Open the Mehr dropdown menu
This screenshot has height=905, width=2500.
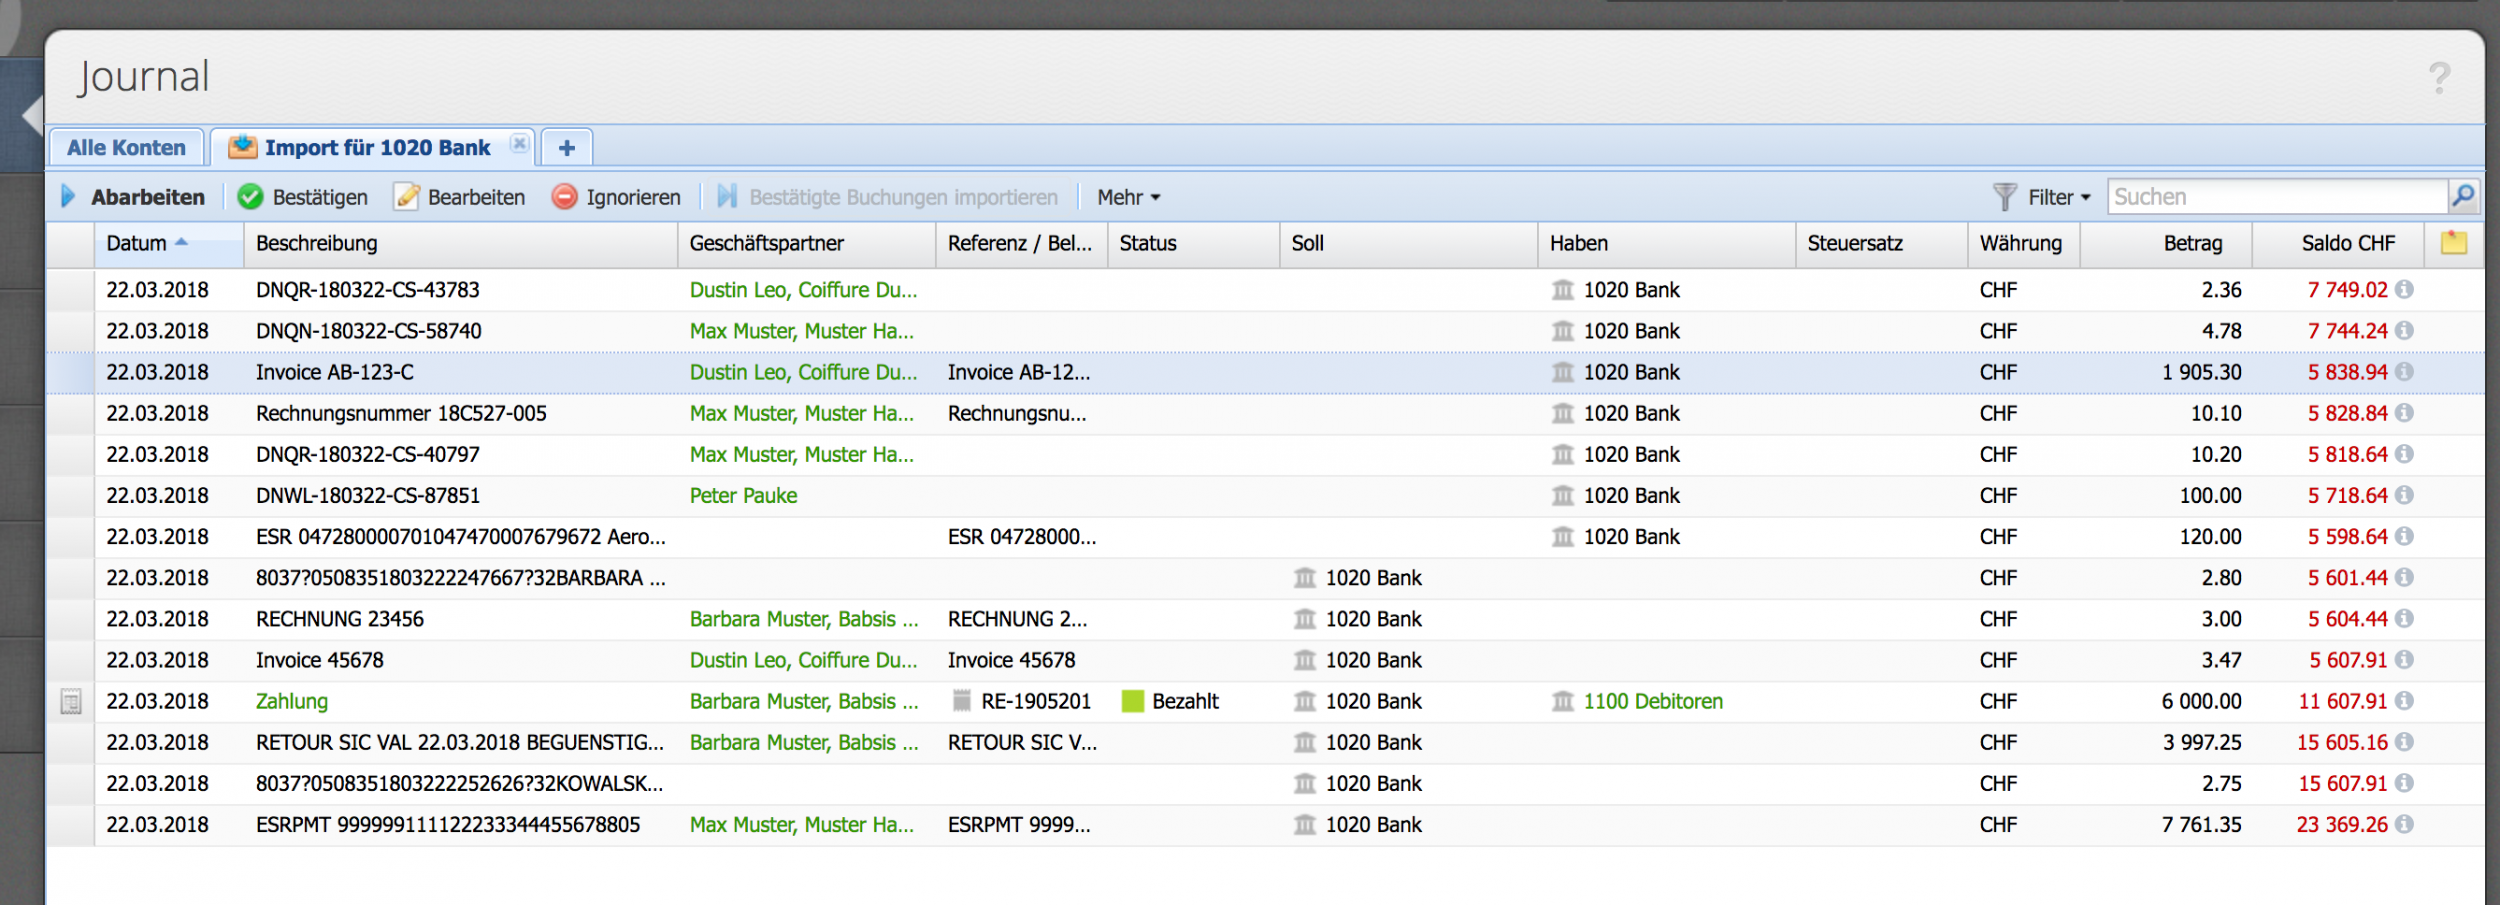point(1128,198)
